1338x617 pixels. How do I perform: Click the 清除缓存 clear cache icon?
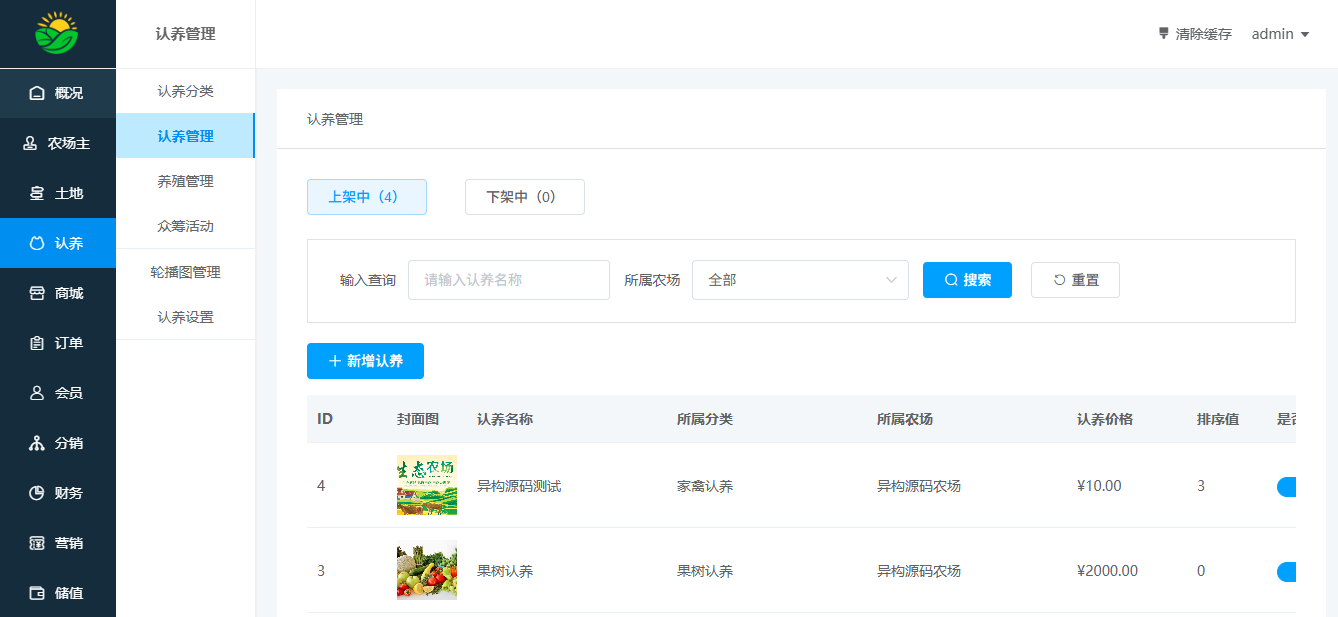click(x=1163, y=34)
